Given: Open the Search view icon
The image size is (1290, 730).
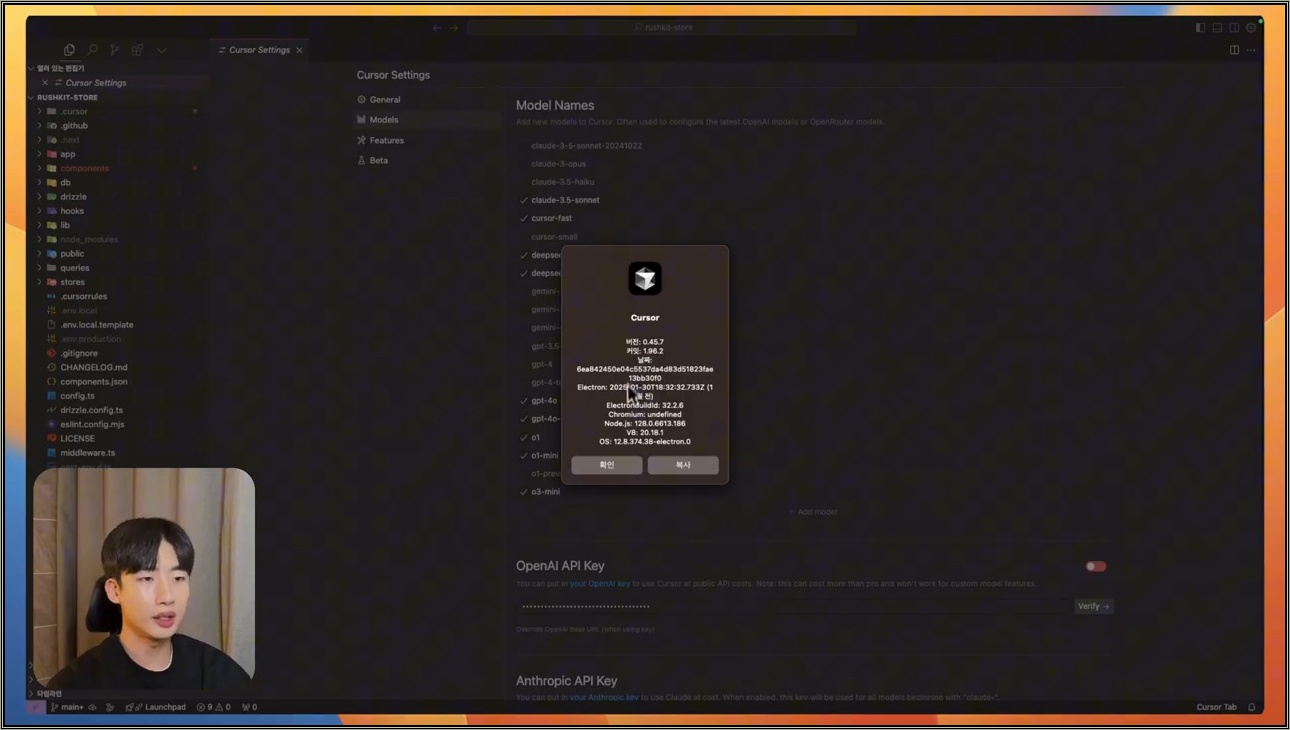Looking at the screenshot, I should point(92,50).
